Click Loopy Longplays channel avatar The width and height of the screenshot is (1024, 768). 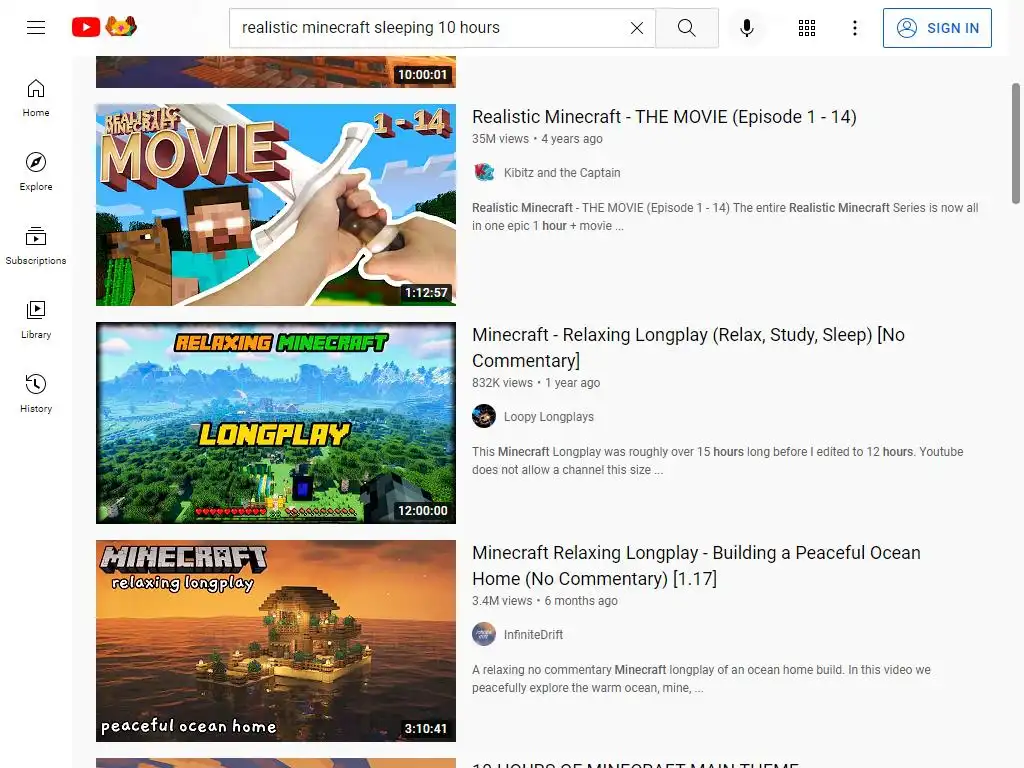(484, 417)
